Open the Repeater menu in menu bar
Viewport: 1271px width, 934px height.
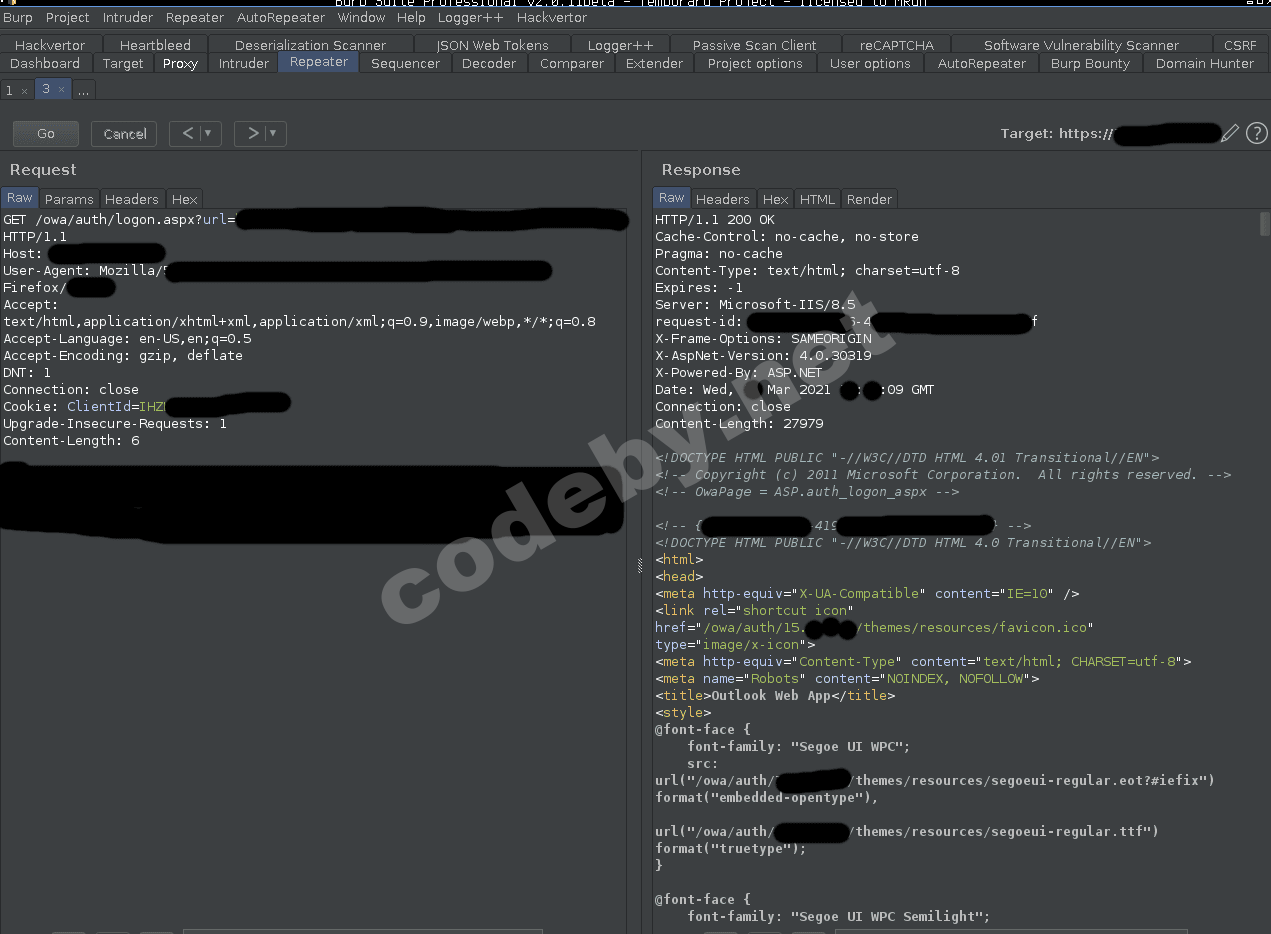[195, 17]
